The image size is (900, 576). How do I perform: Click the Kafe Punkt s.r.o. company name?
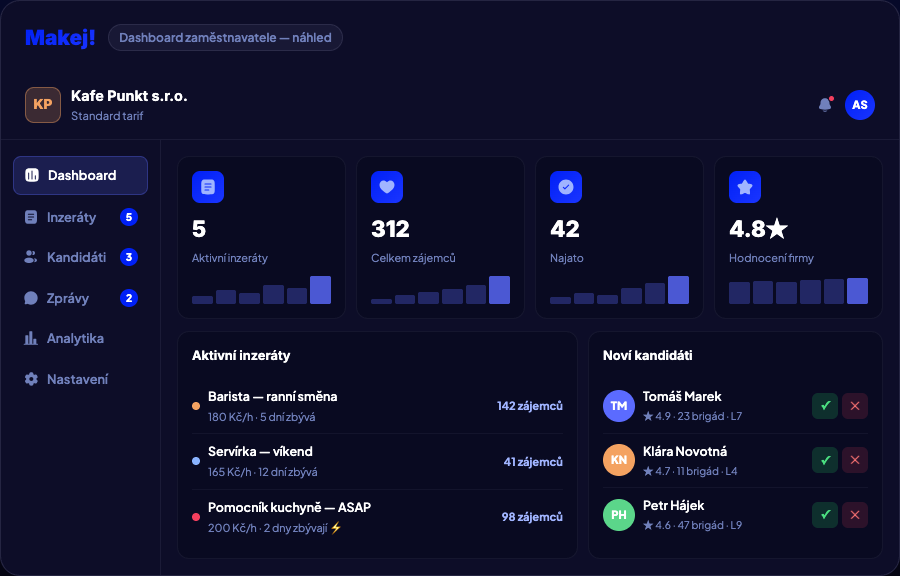pos(129,96)
